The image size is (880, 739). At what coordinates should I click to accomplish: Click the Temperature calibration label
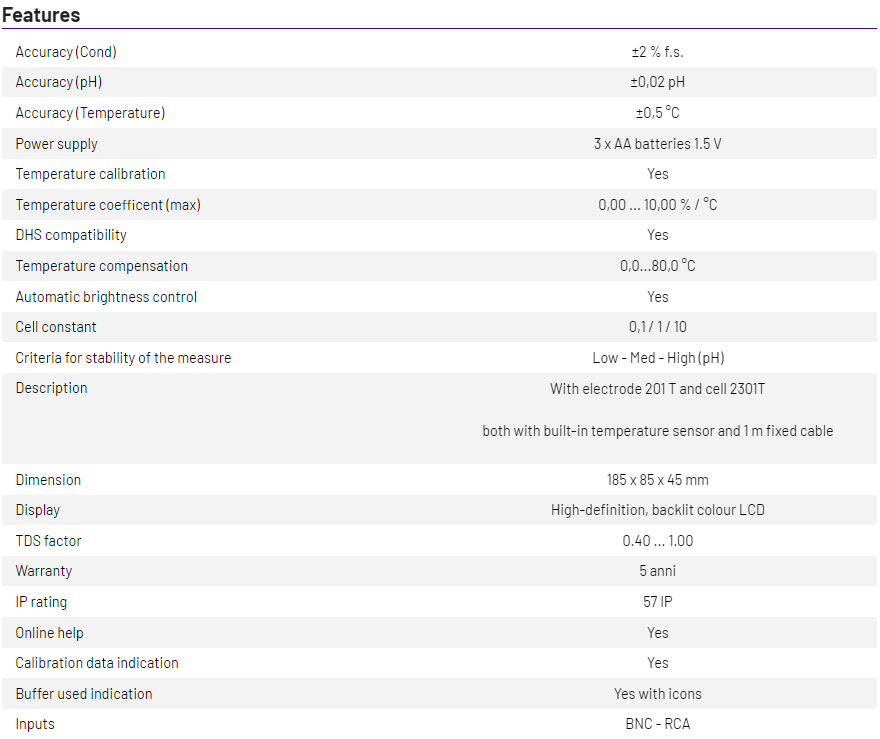tap(90, 174)
